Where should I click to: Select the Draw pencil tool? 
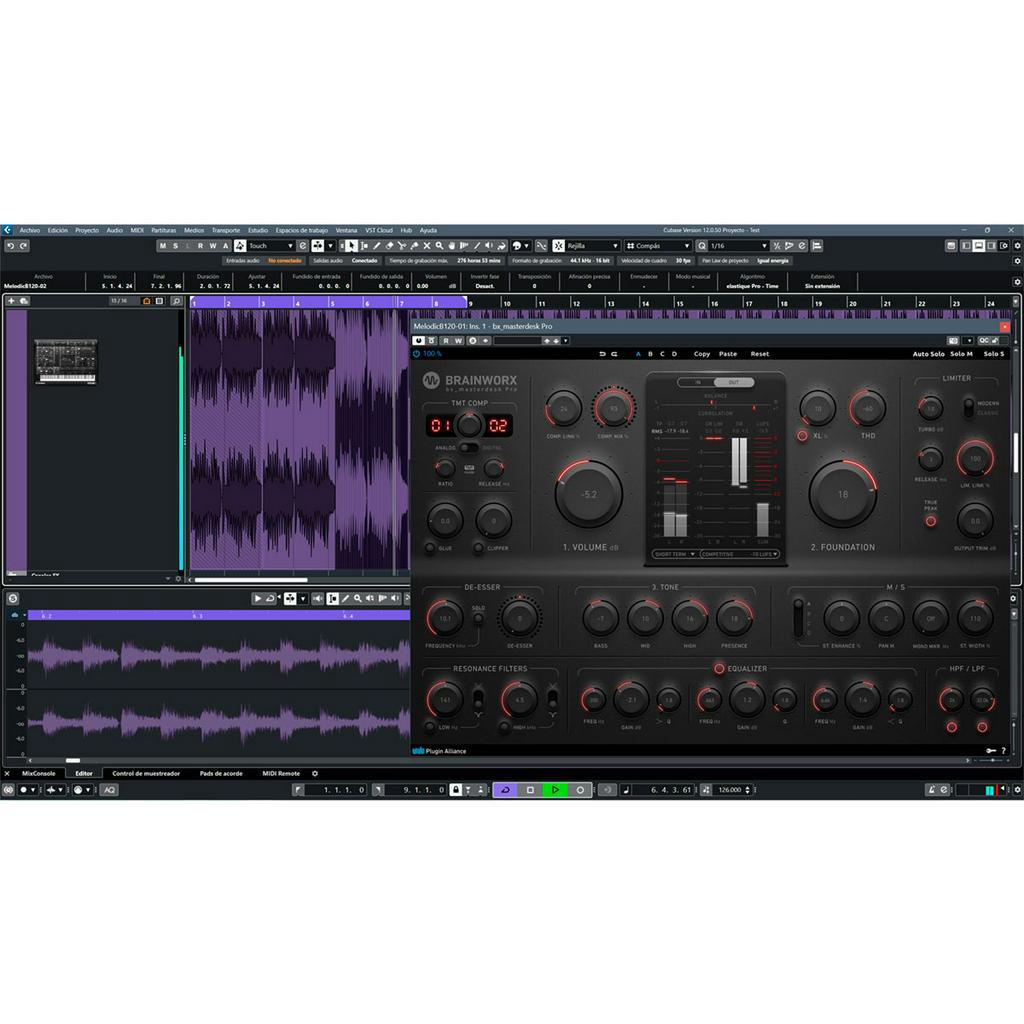(x=376, y=246)
